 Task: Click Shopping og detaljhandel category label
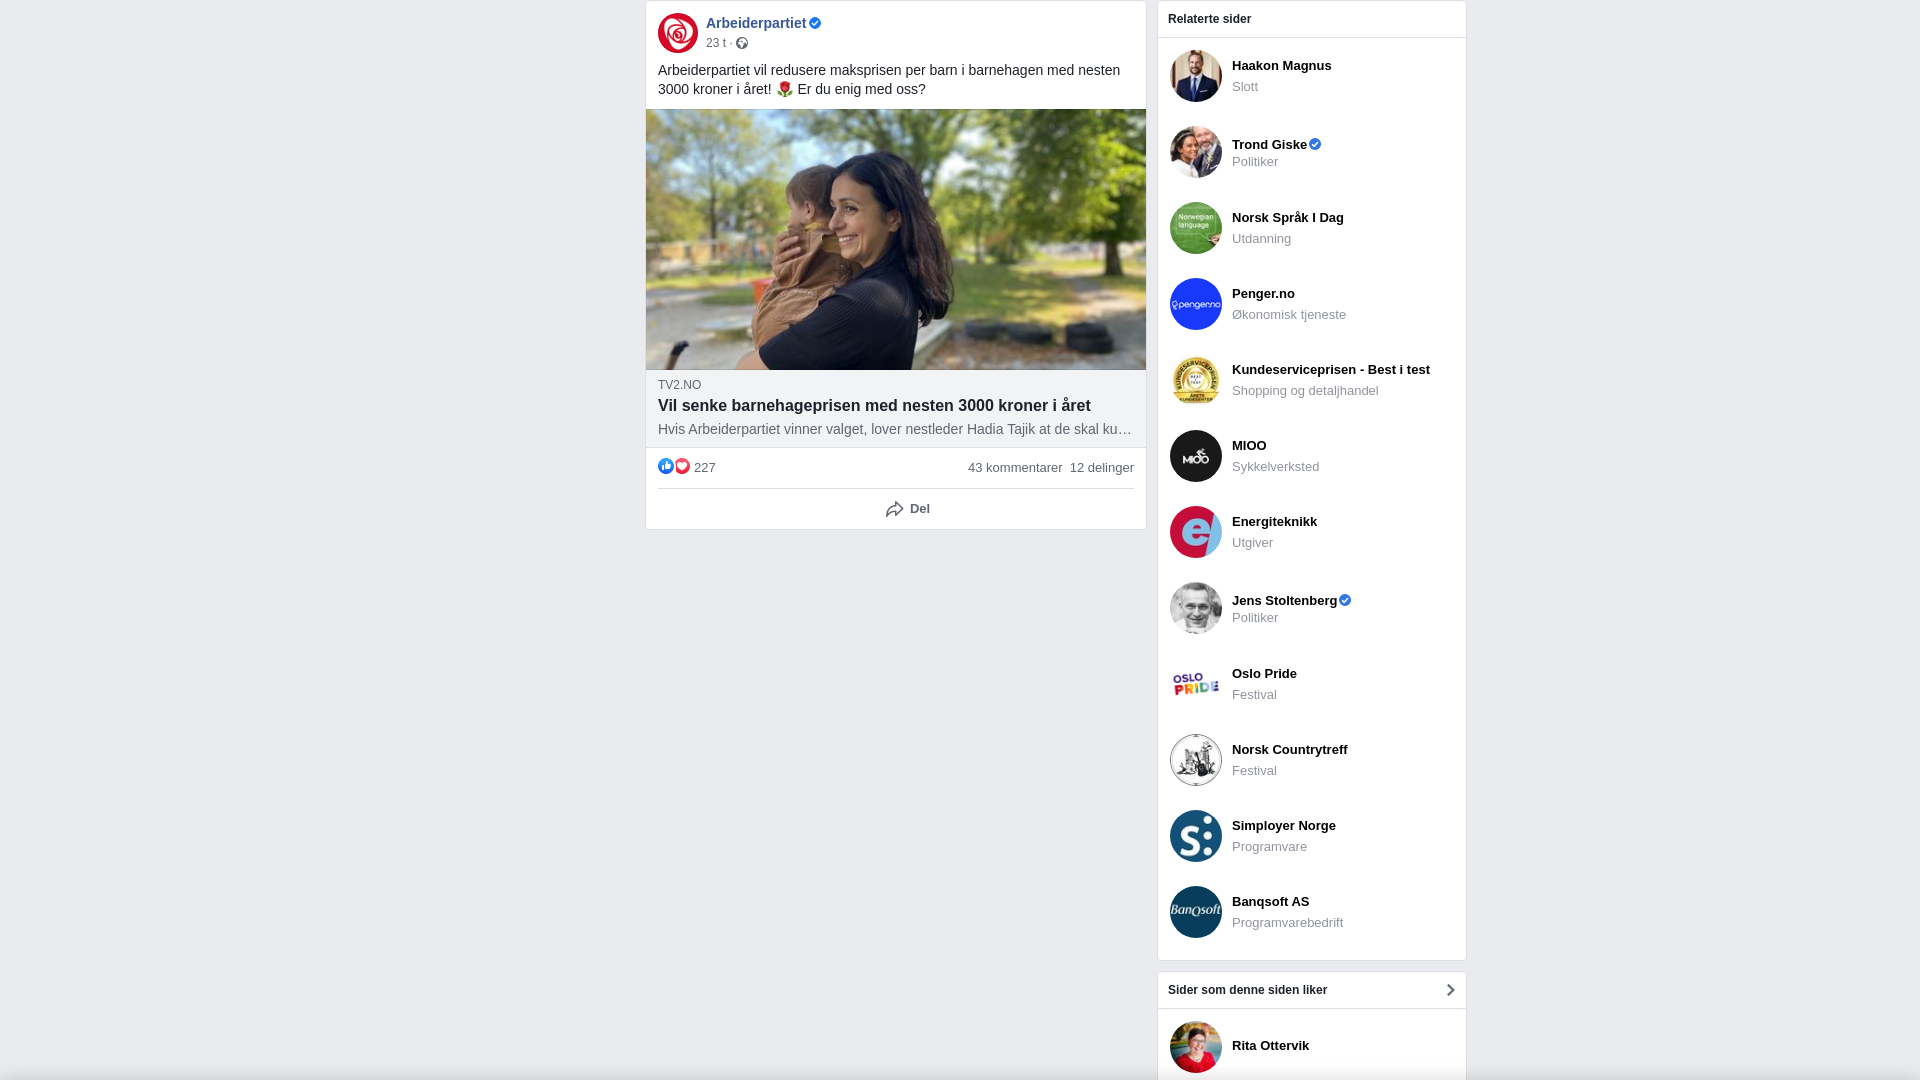1305,390
